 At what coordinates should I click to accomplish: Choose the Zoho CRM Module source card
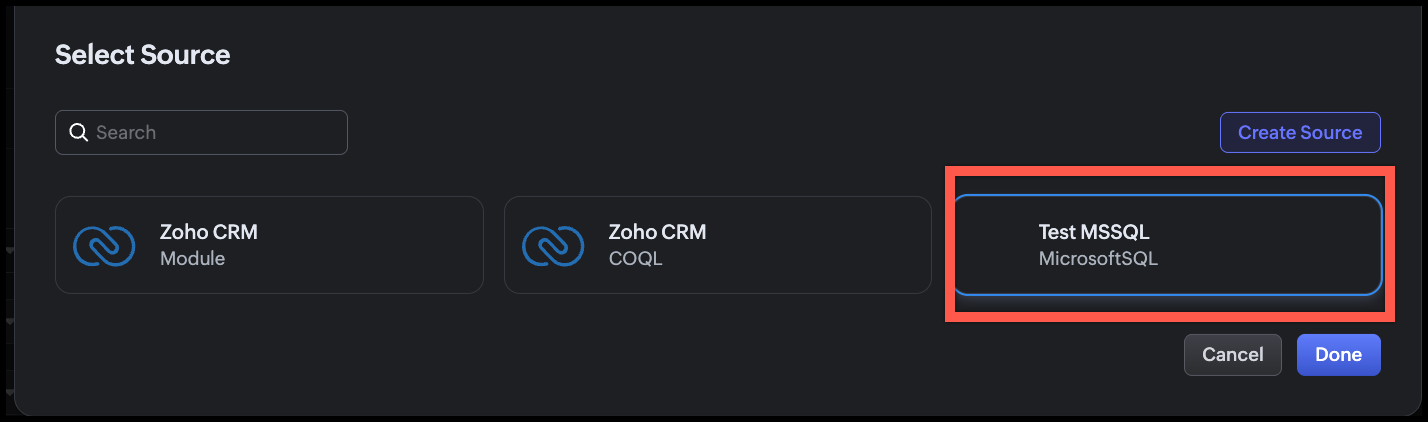(x=269, y=245)
